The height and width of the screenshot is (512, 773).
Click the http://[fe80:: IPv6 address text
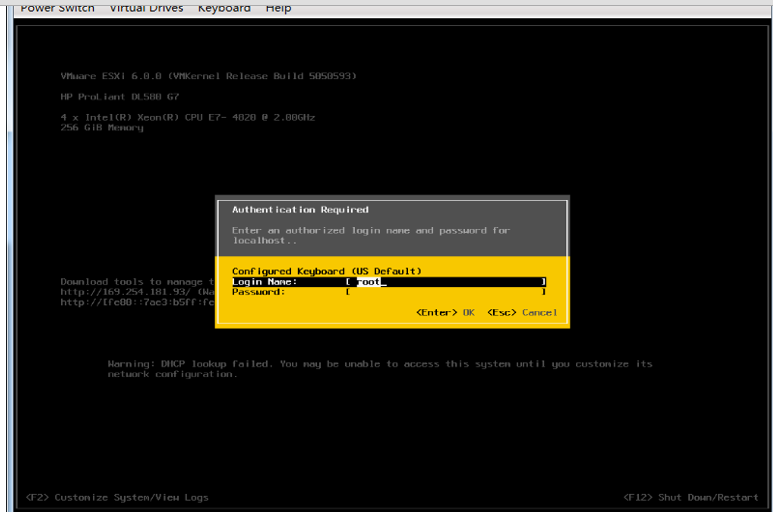(x=137, y=302)
